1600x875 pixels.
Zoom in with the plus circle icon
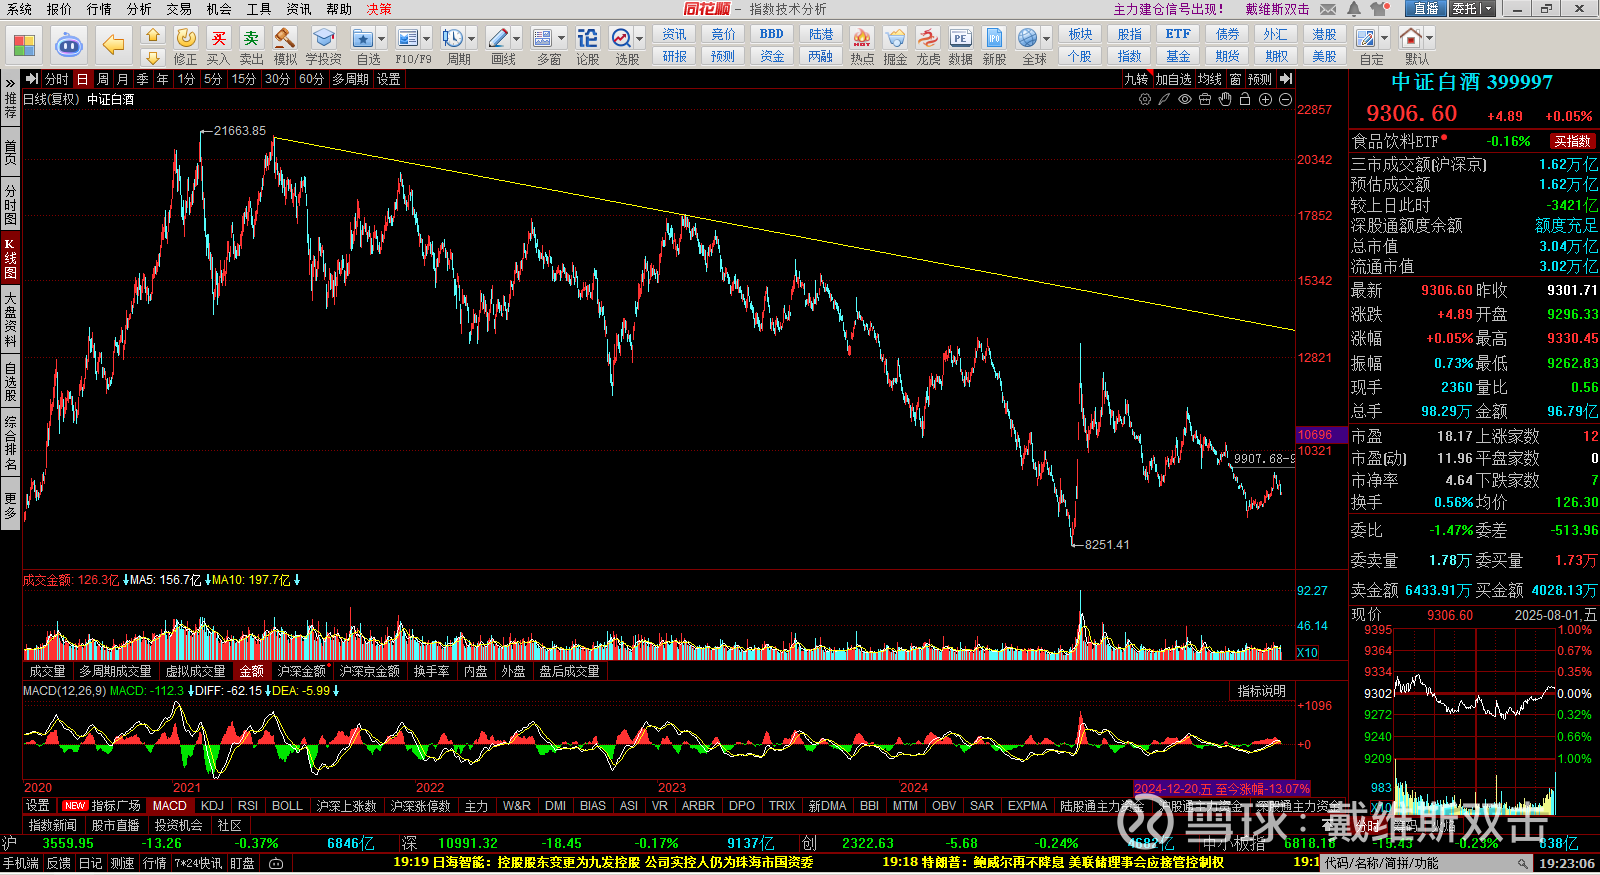coord(1265,99)
